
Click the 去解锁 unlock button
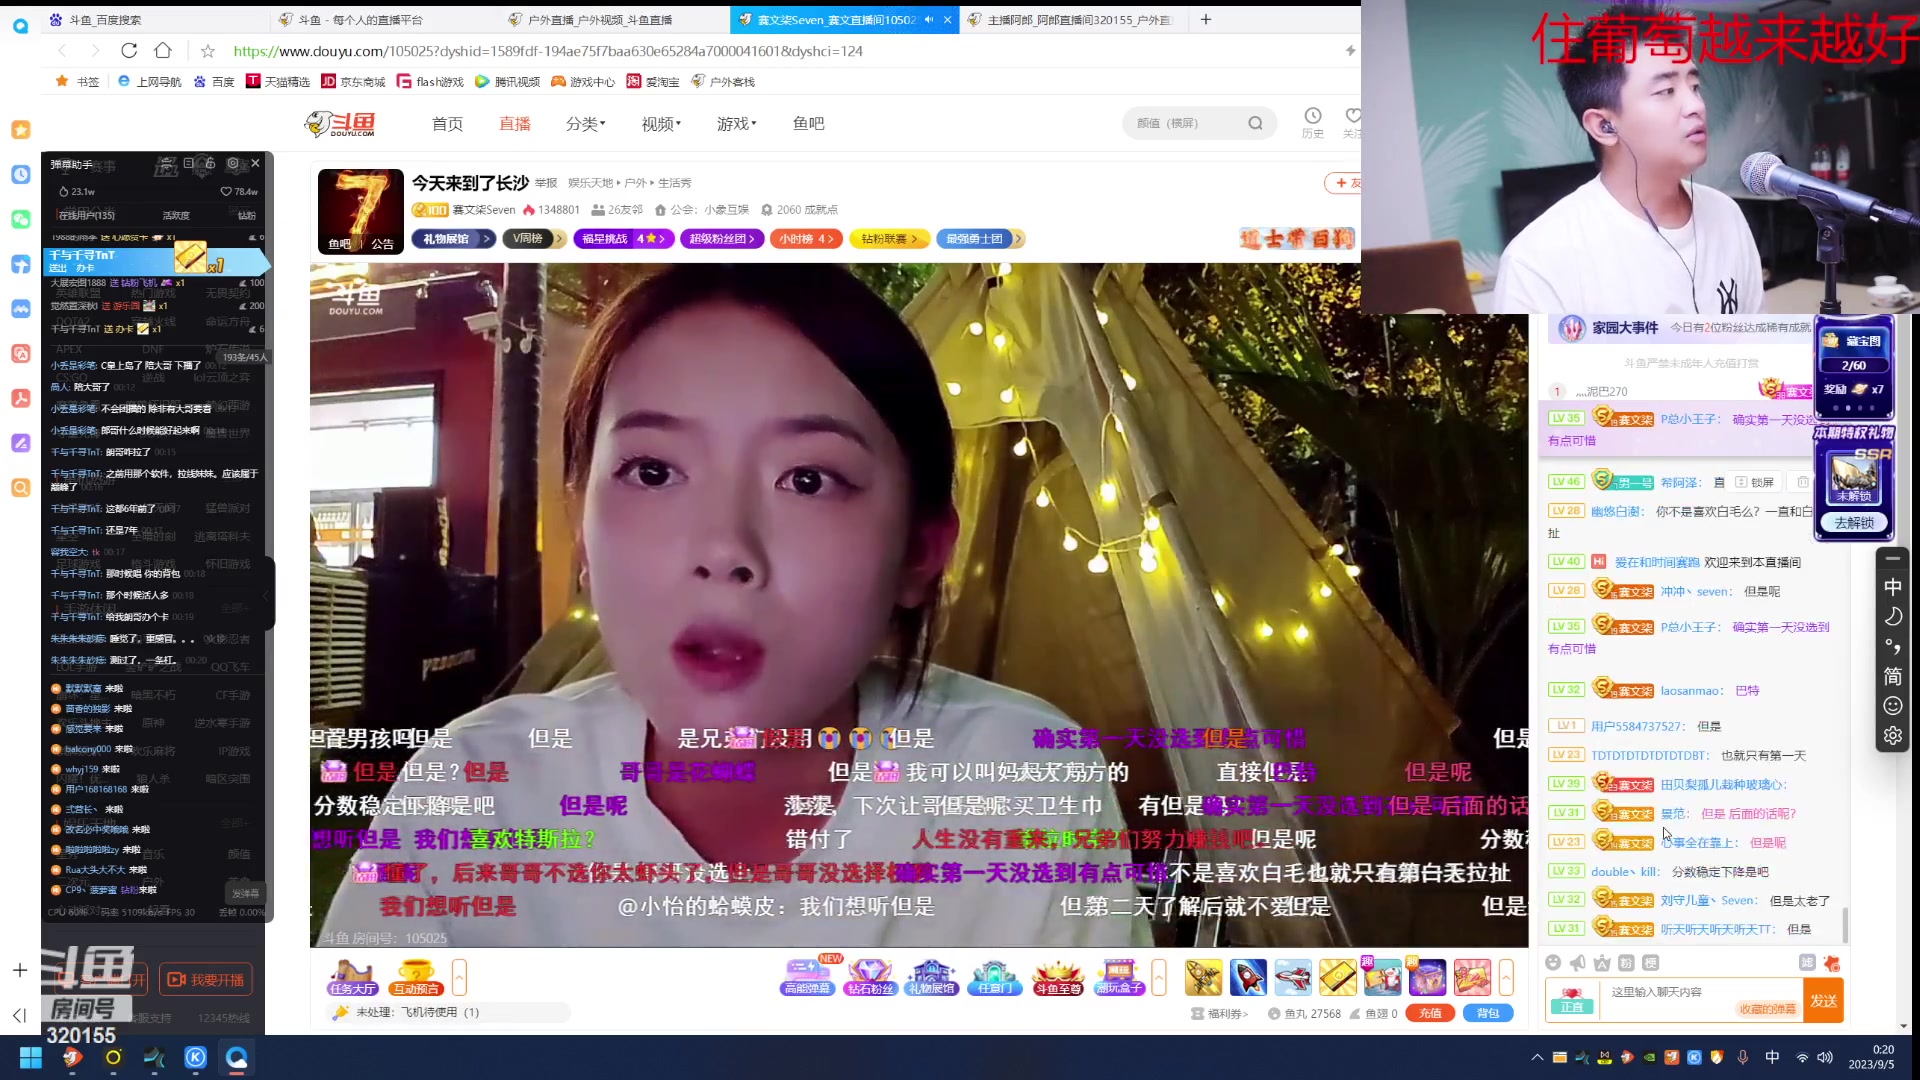coord(1854,523)
